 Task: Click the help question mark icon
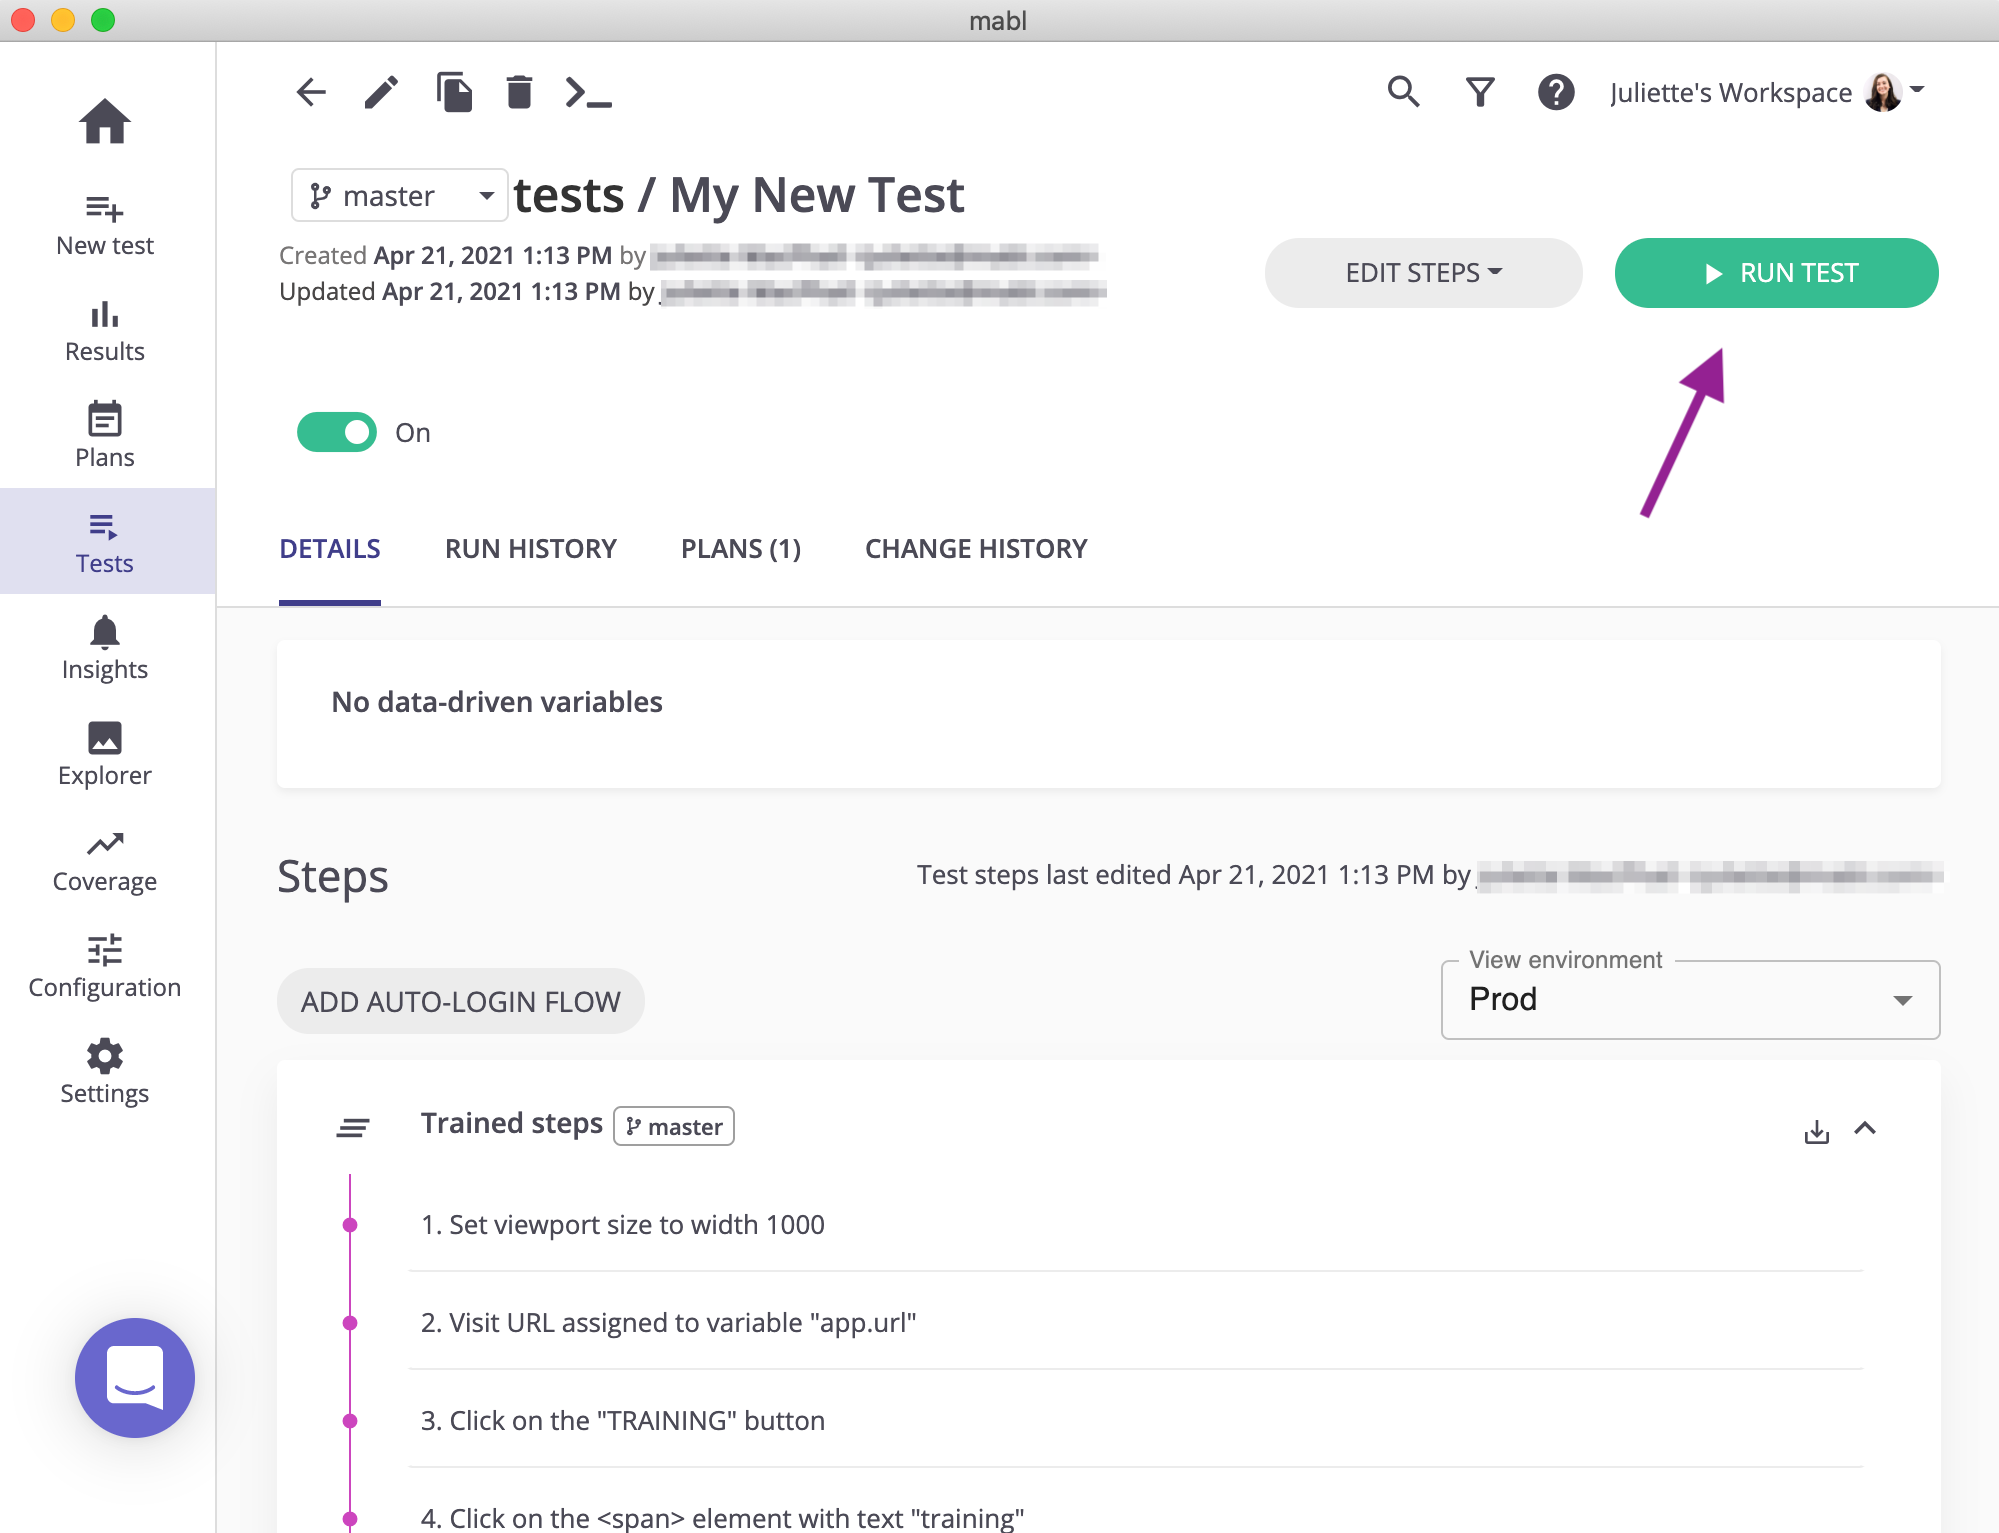(1556, 92)
